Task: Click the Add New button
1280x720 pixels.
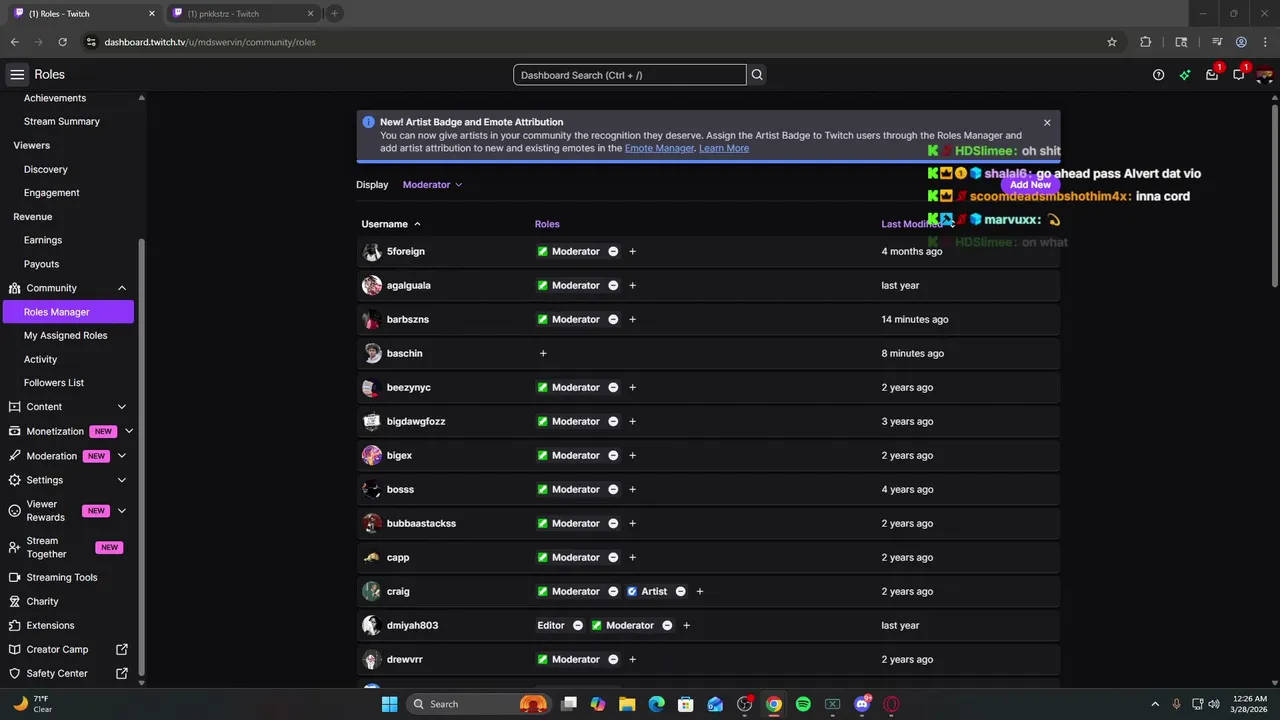Action: pos(1030,185)
